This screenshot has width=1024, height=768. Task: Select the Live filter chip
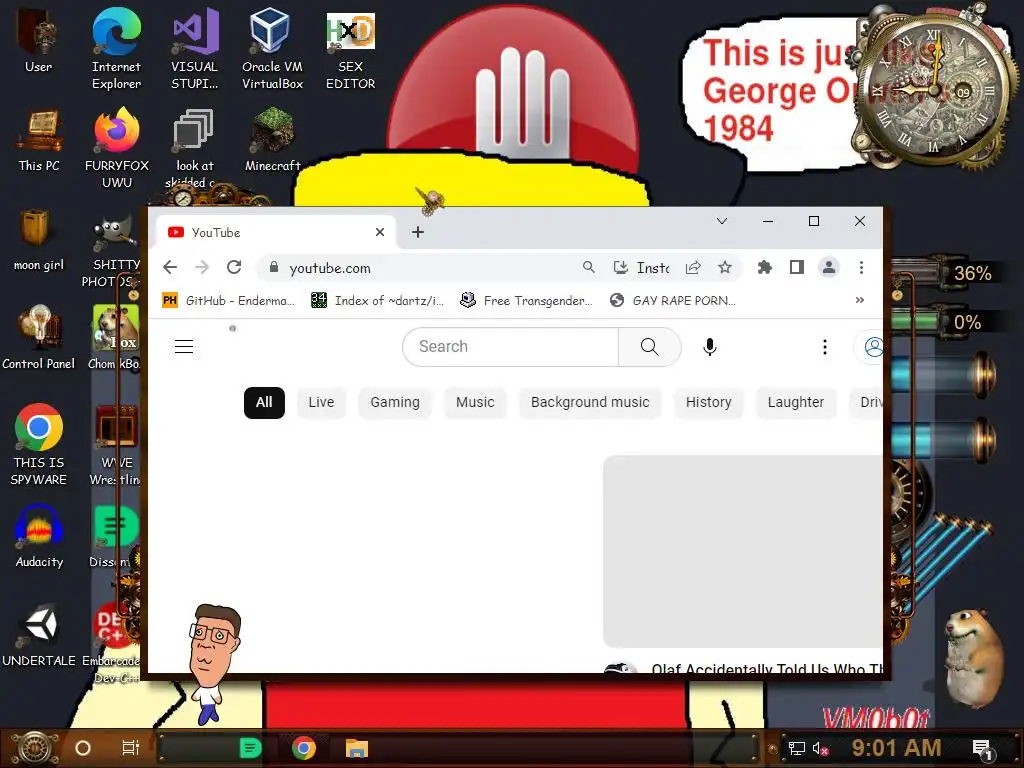(x=321, y=402)
